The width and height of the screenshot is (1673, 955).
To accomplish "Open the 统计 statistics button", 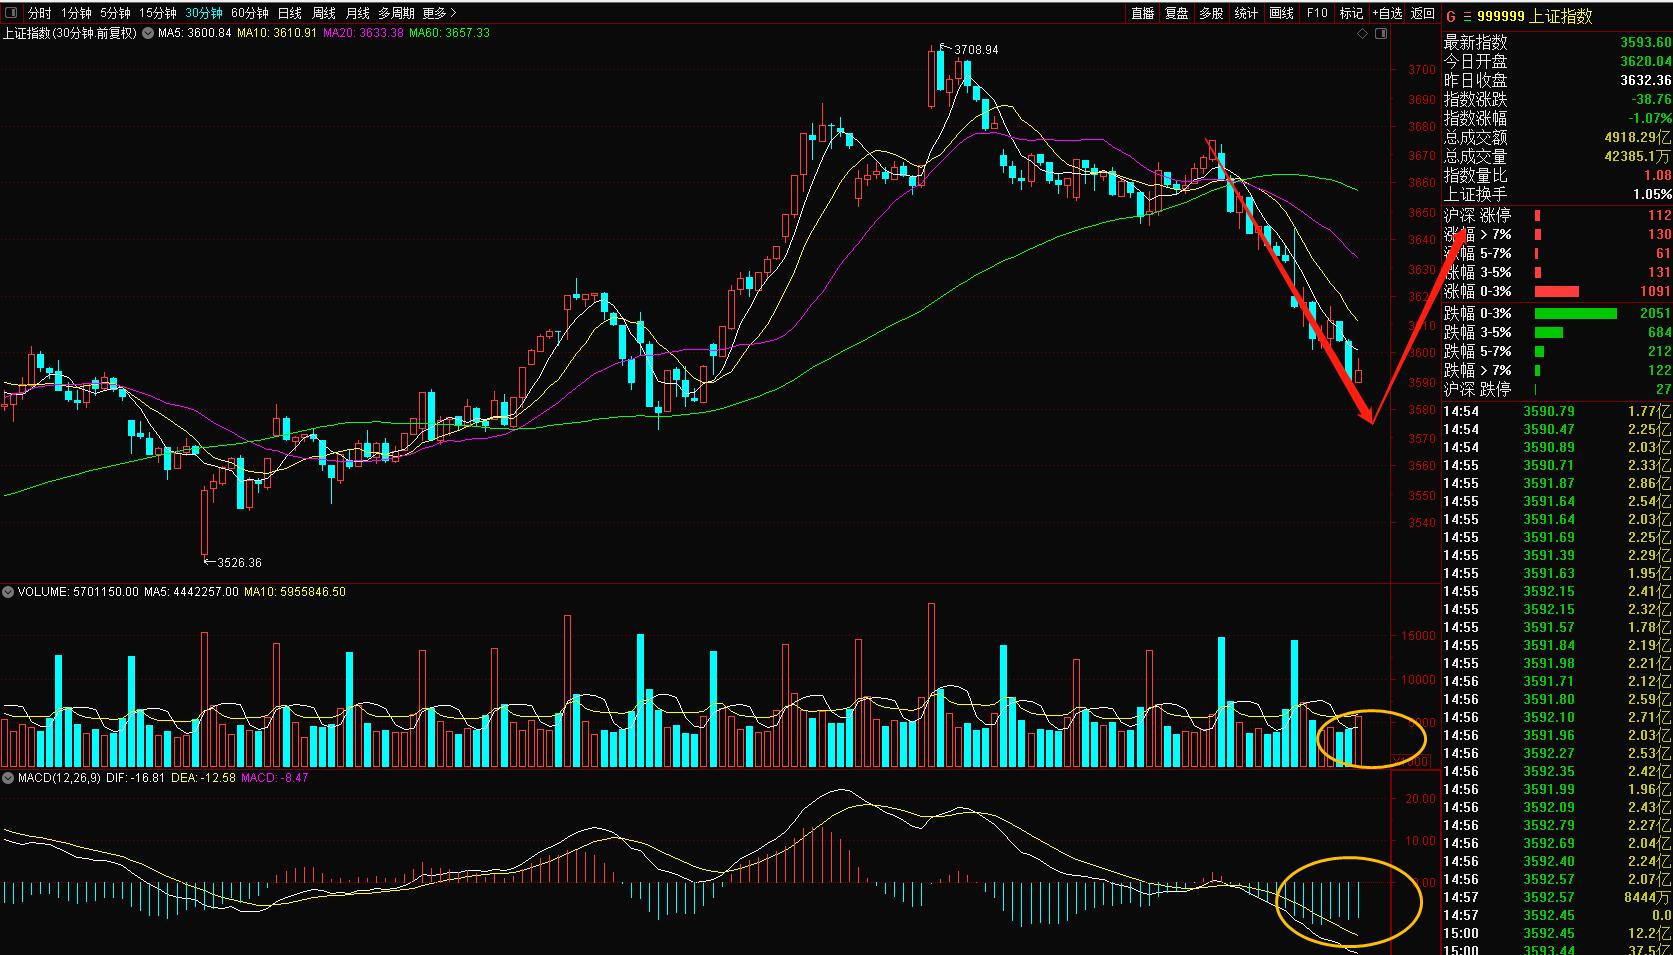I will (1246, 13).
